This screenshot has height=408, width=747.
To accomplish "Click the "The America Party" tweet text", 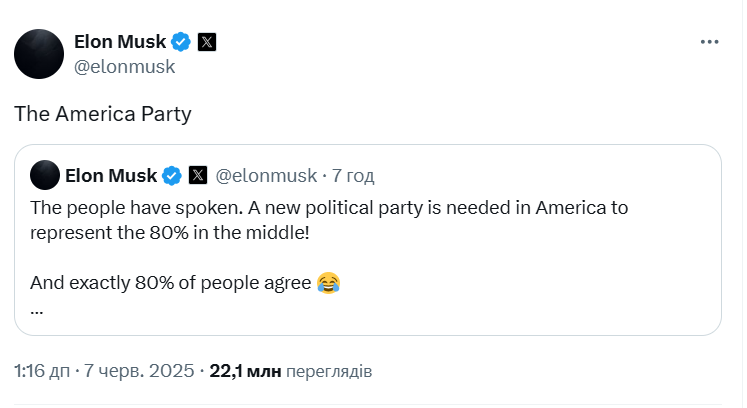I will coord(102,114).
